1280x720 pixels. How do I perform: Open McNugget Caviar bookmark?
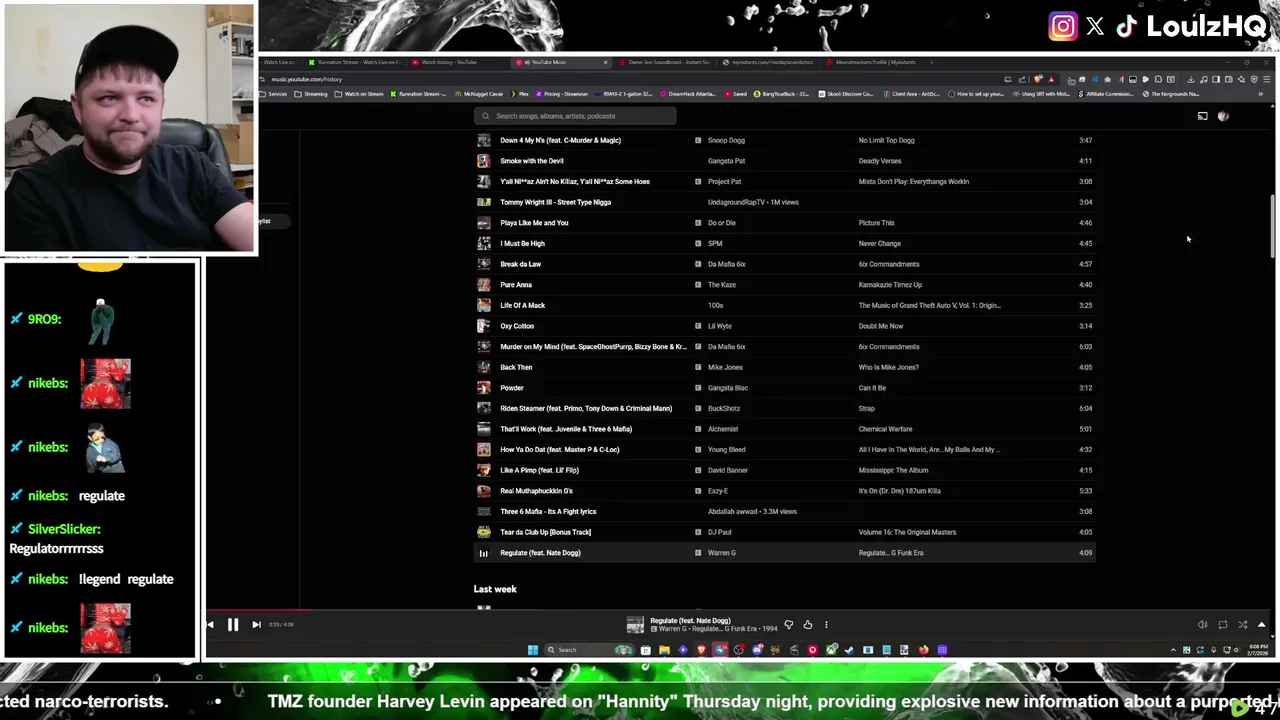click(x=480, y=94)
